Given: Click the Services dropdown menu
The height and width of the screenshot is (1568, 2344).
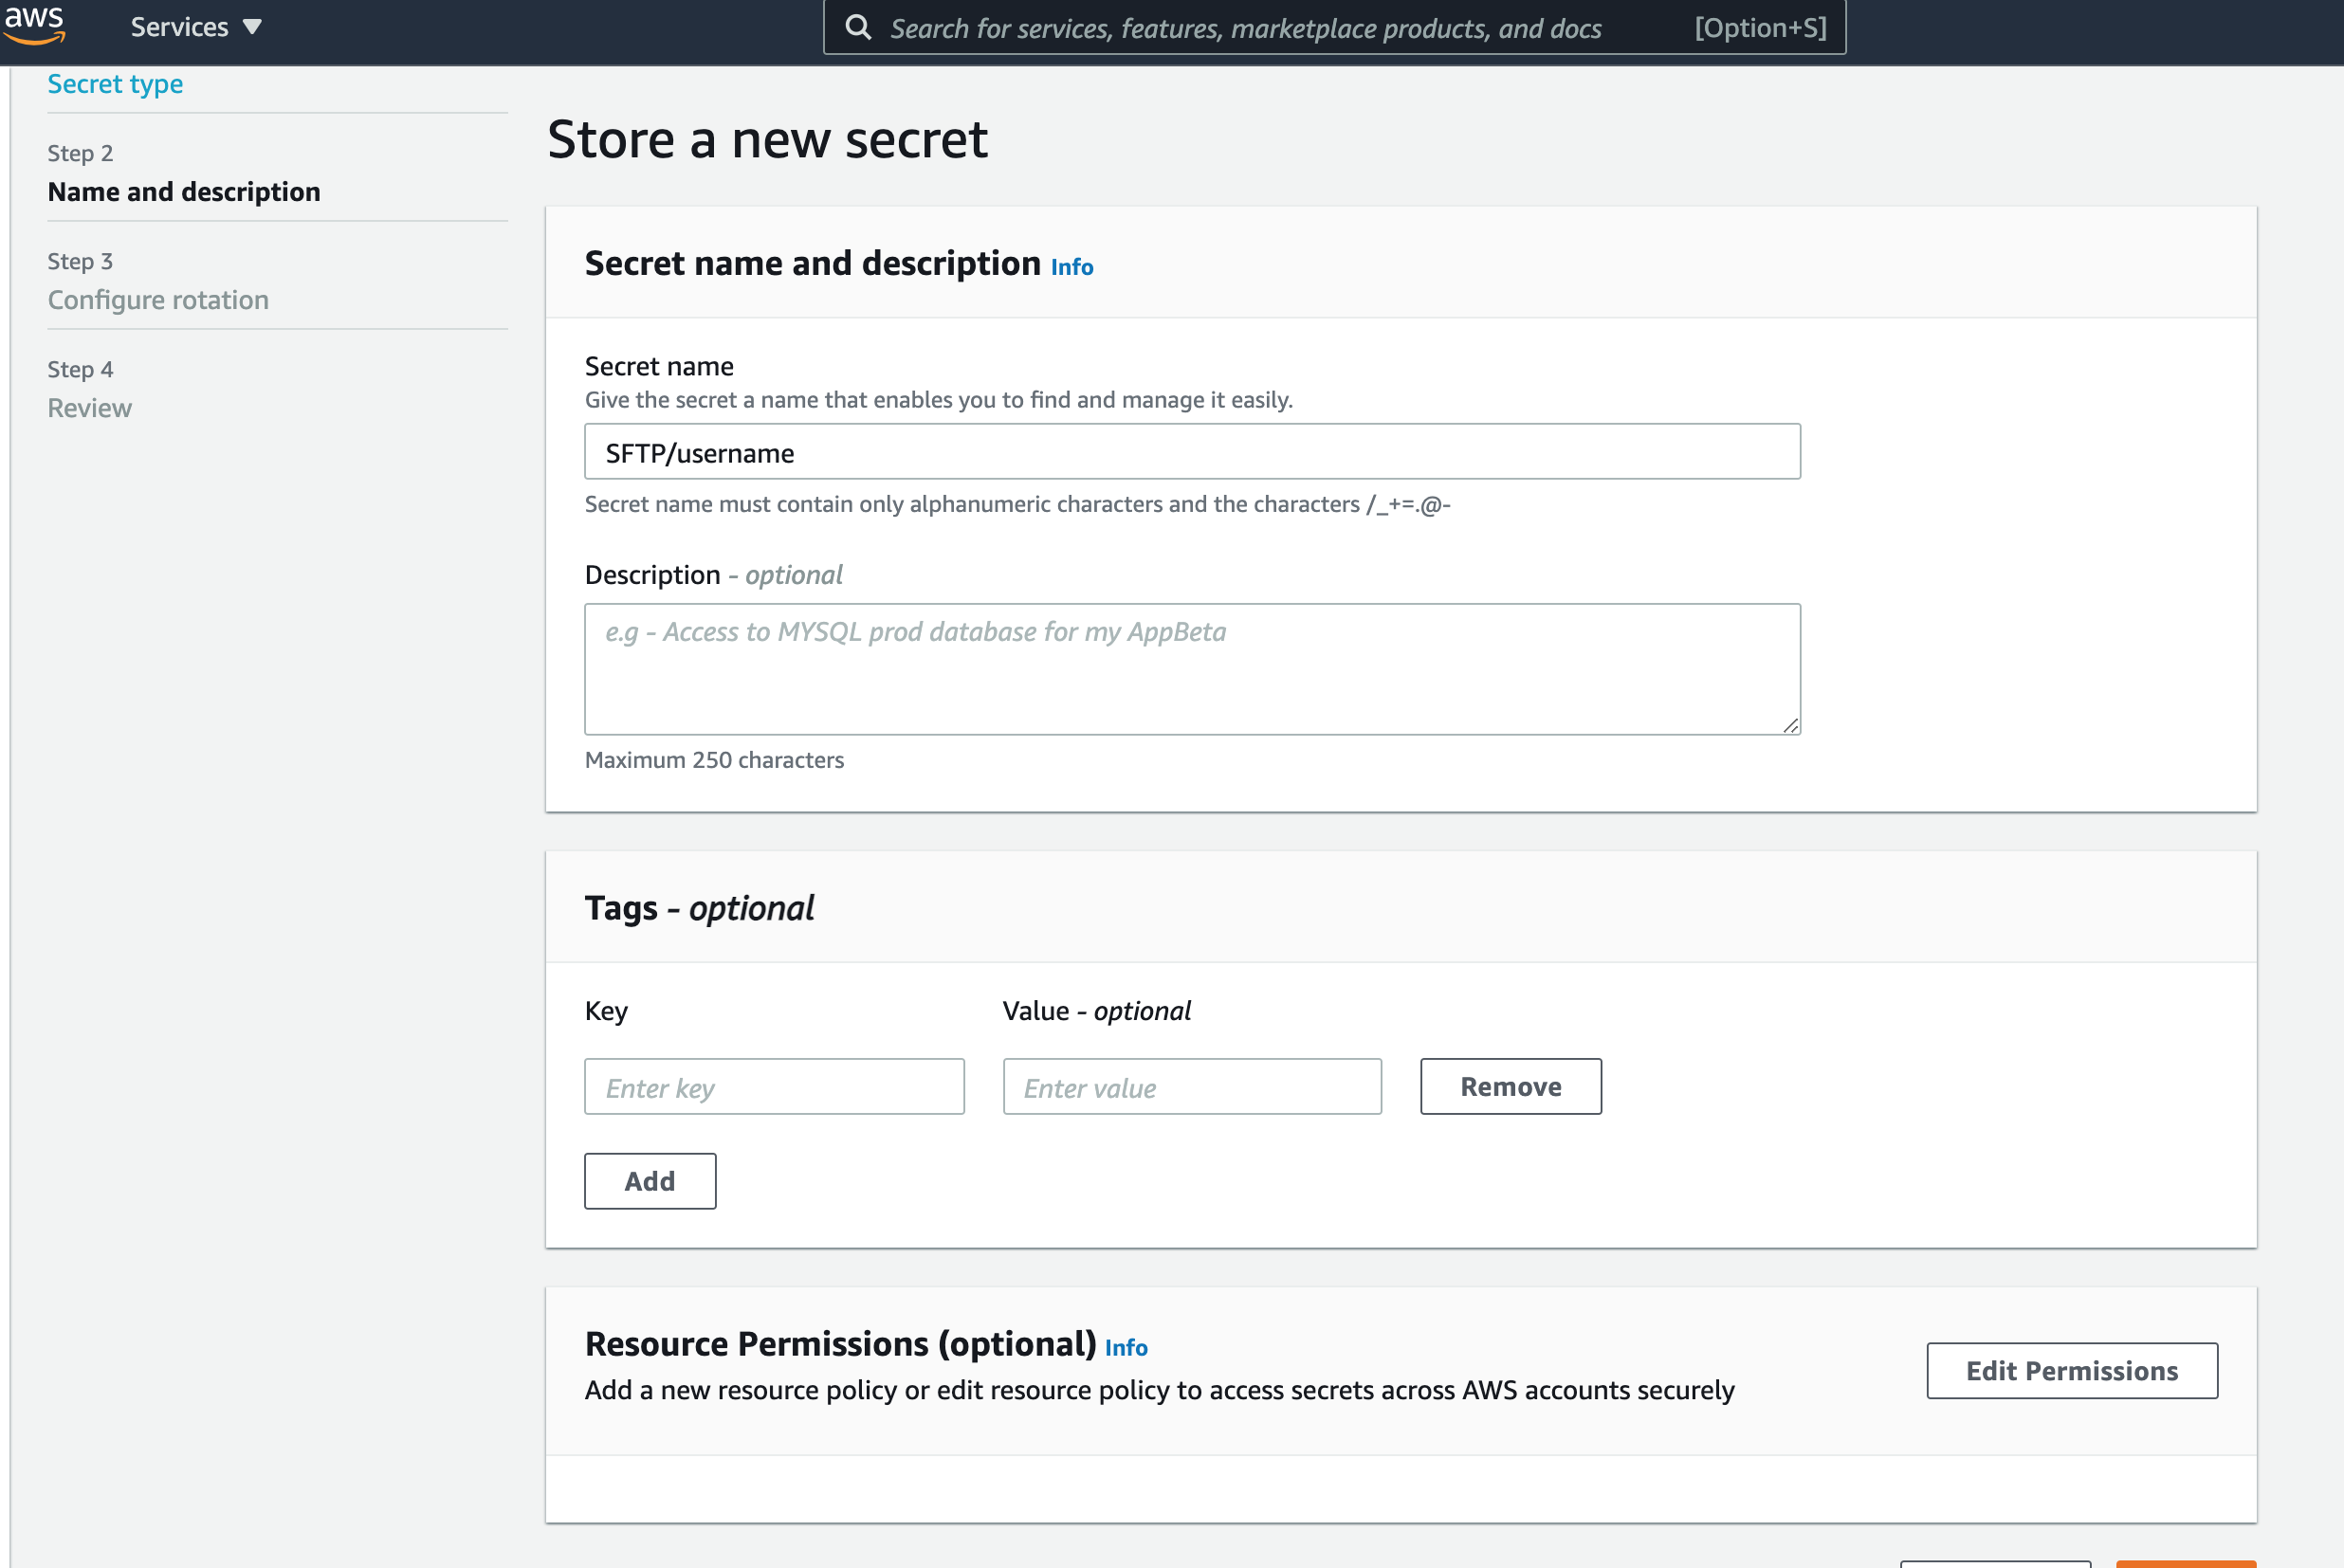Looking at the screenshot, I should pos(198,27).
